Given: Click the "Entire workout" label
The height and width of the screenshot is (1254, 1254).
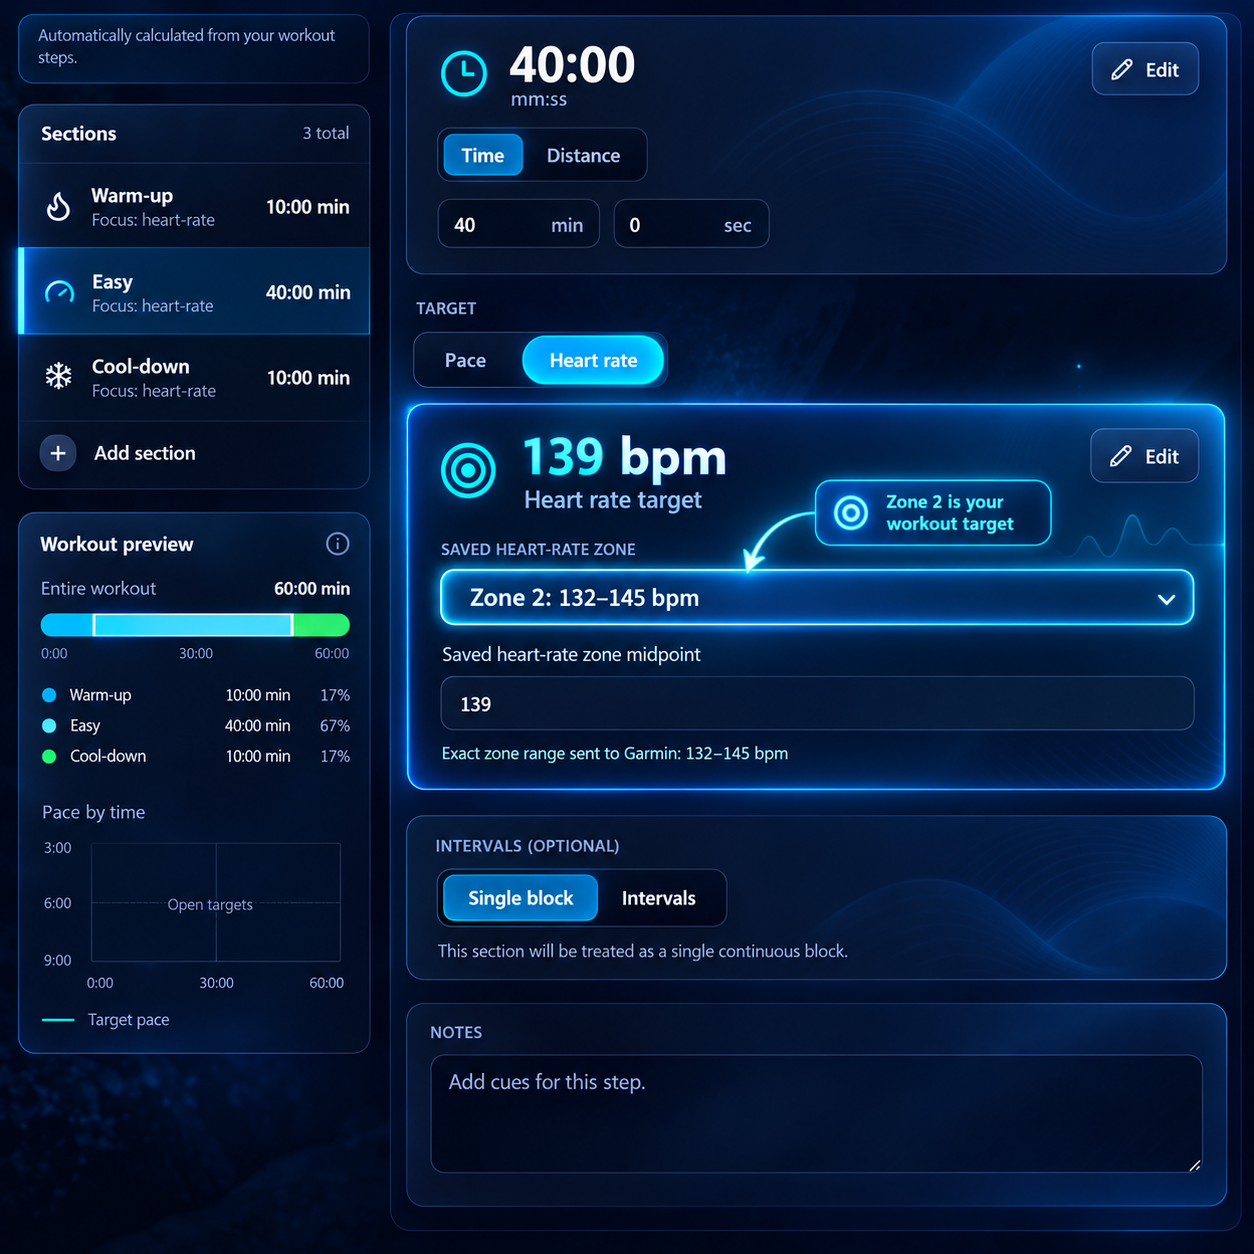Looking at the screenshot, I should pos(98,588).
